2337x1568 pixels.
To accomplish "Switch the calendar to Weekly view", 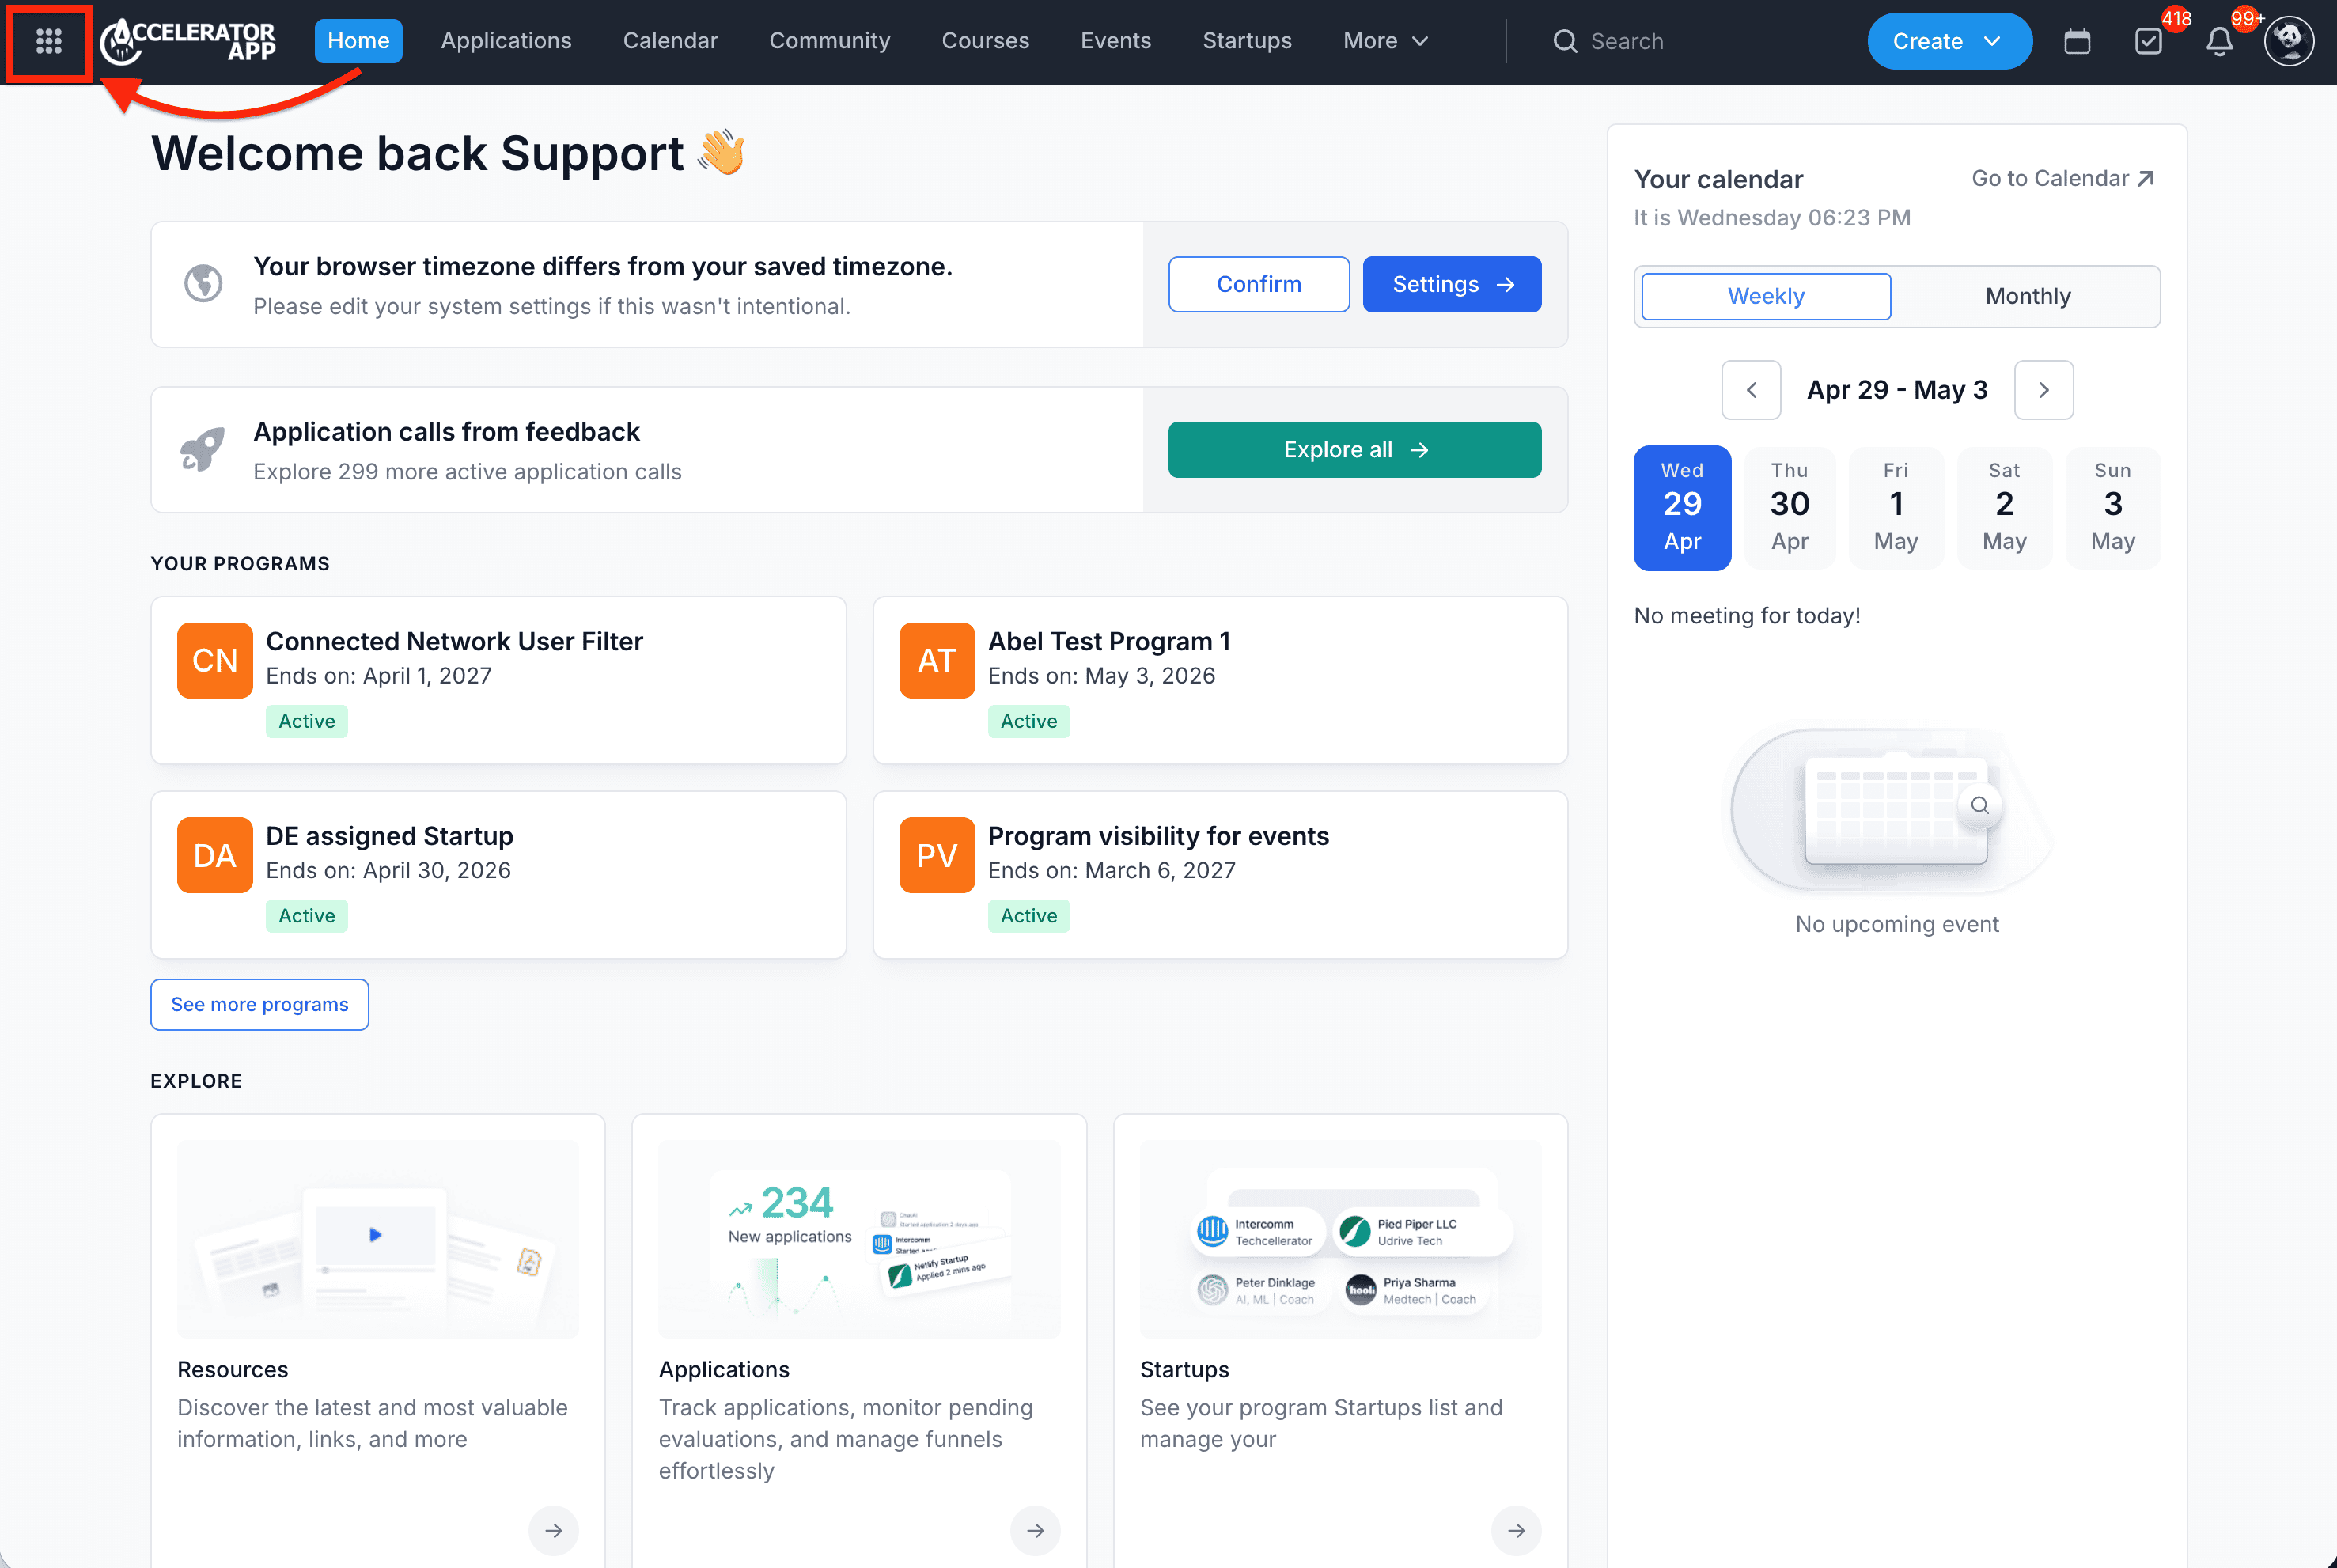I will point(1765,296).
